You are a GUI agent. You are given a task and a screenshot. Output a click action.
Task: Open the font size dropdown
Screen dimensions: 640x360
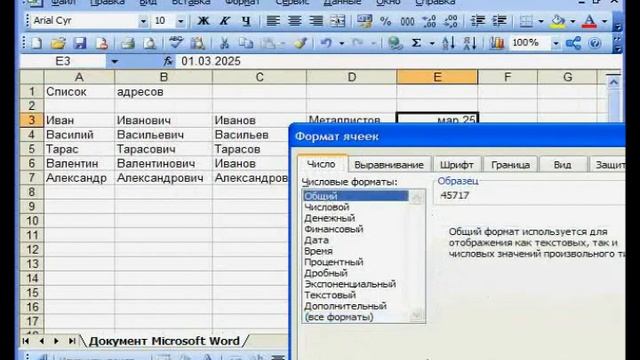180,21
